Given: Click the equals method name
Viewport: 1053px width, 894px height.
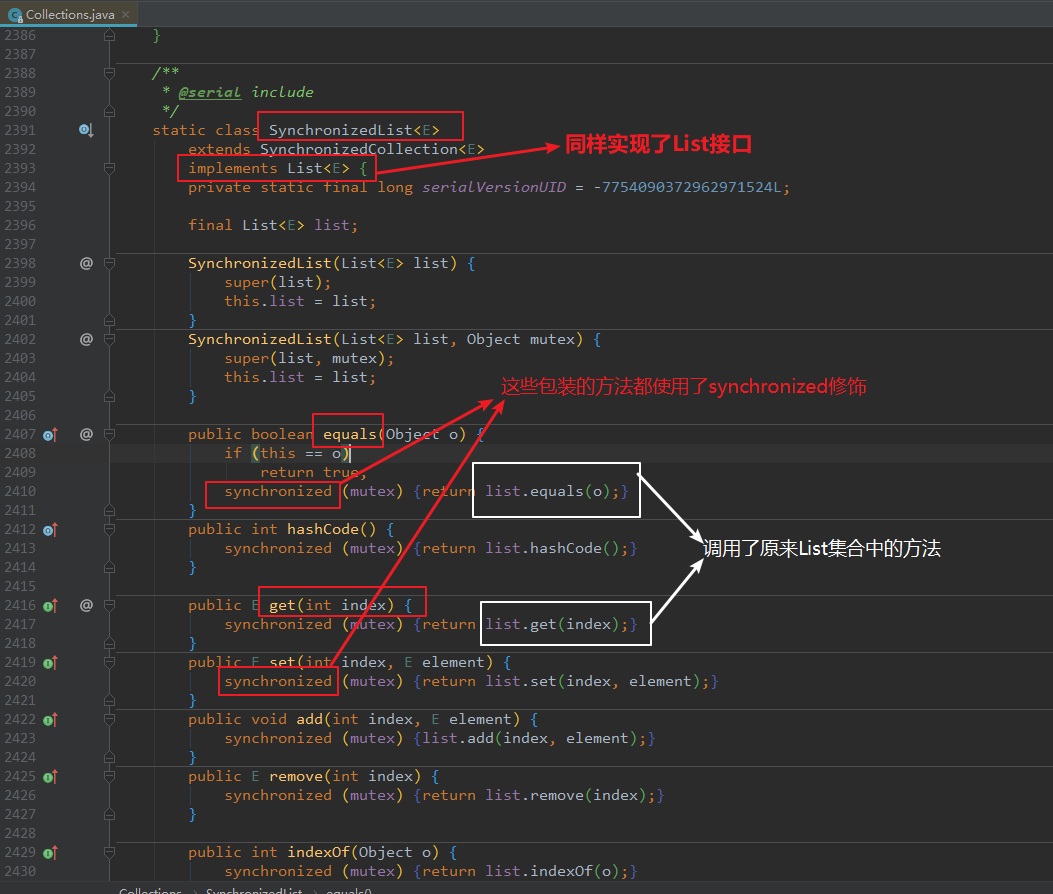Looking at the screenshot, I should tap(350, 435).
